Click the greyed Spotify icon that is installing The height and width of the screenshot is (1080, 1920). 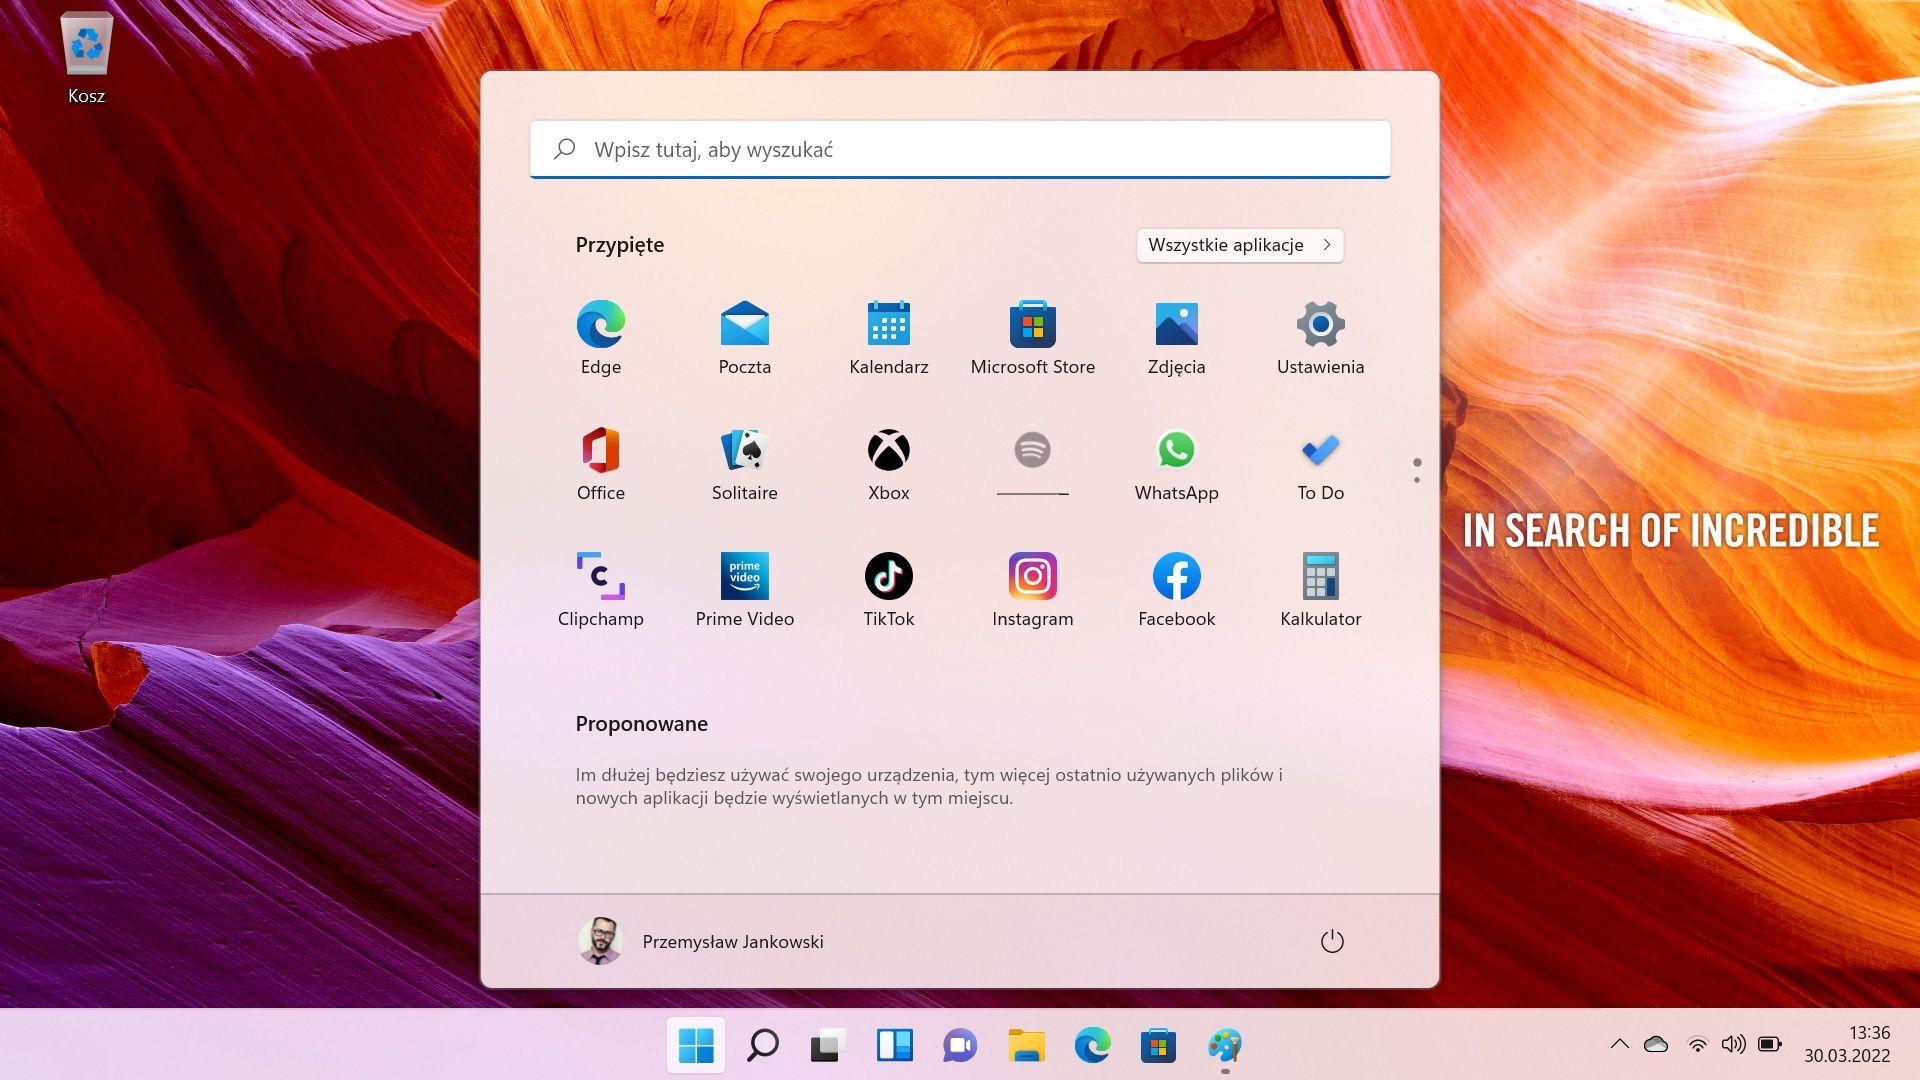1033,450
